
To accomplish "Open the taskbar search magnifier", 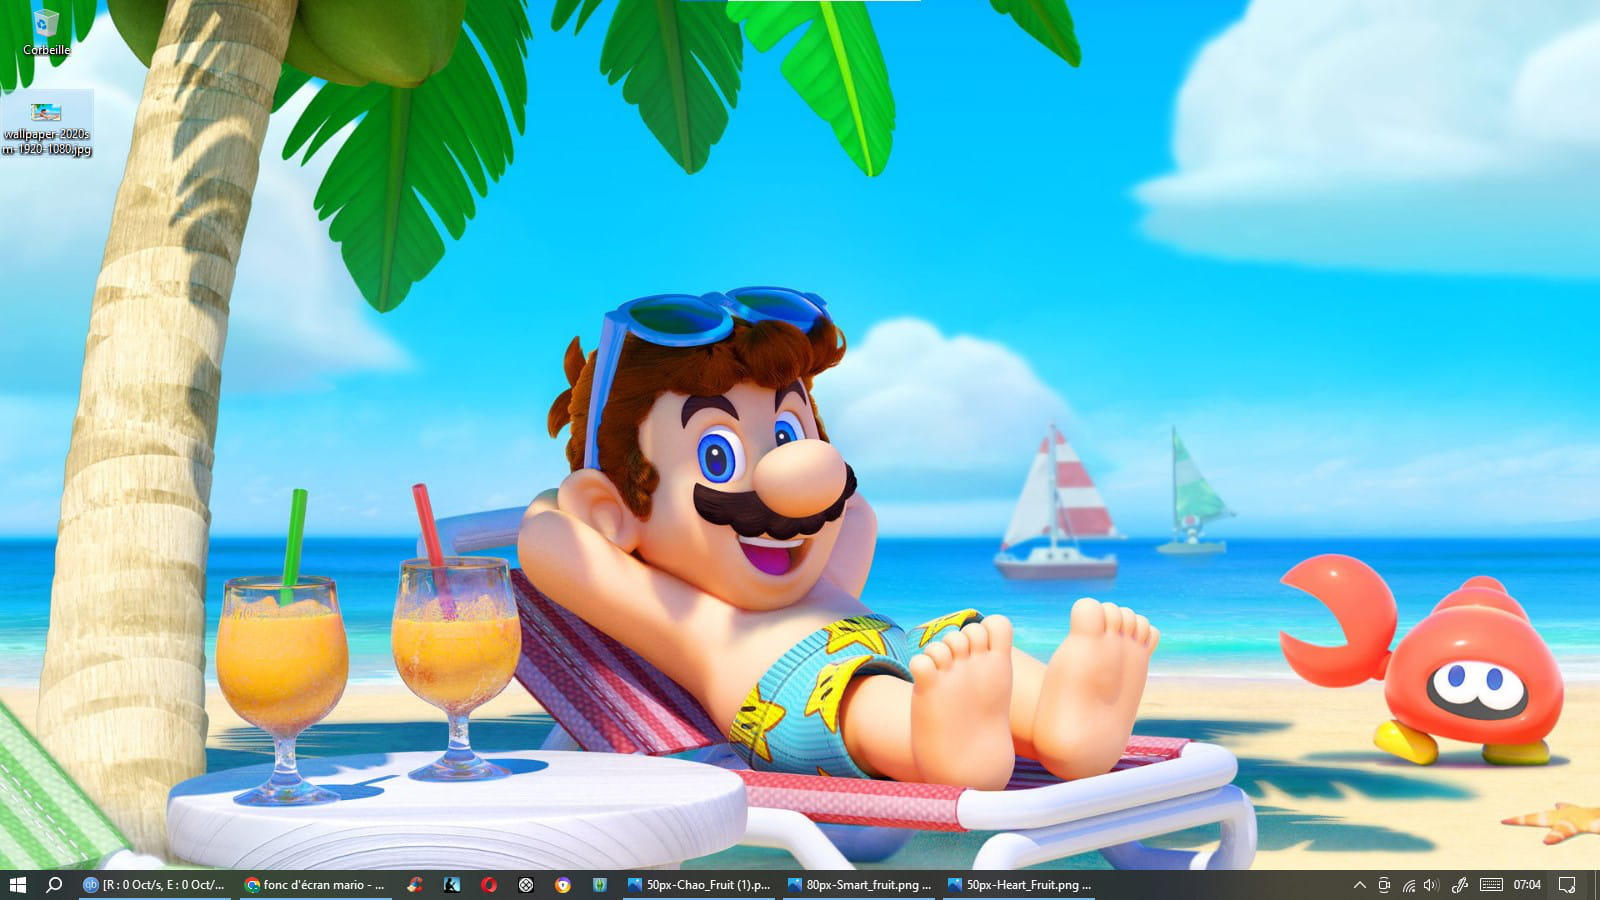I will [x=54, y=884].
